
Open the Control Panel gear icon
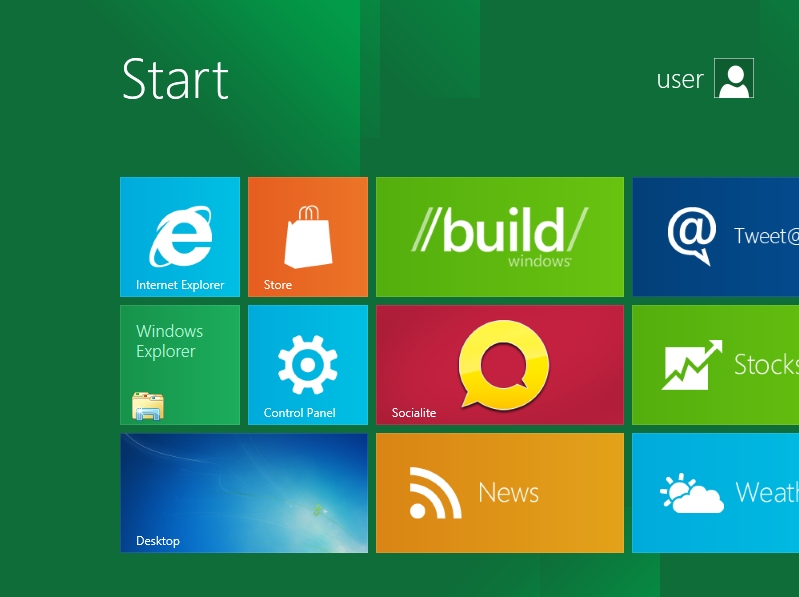(308, 365)
